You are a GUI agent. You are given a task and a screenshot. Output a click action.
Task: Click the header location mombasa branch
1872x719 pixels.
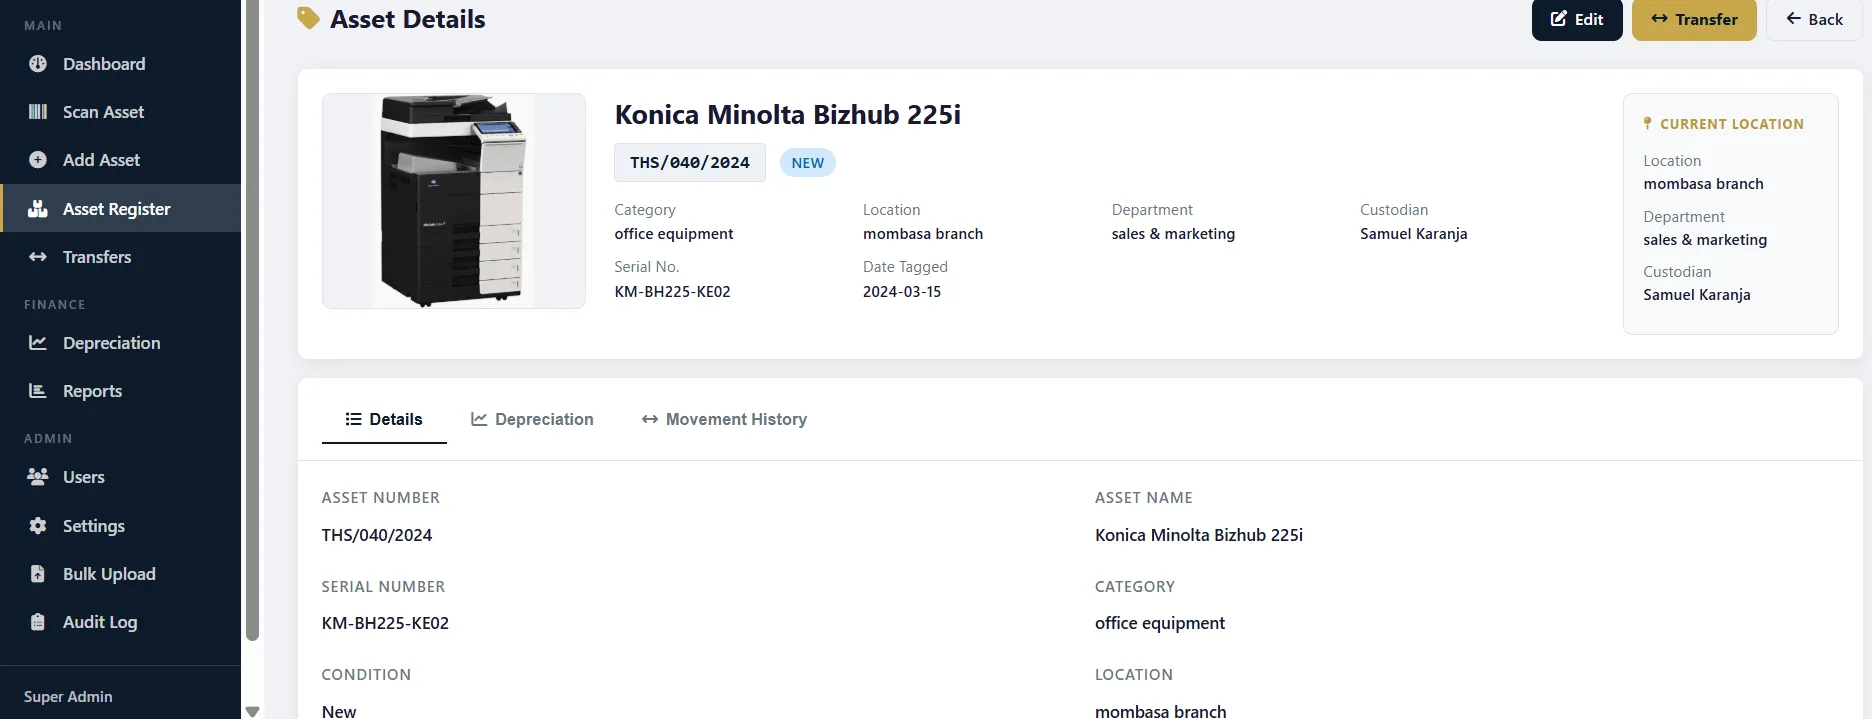[x=923, y=234]
